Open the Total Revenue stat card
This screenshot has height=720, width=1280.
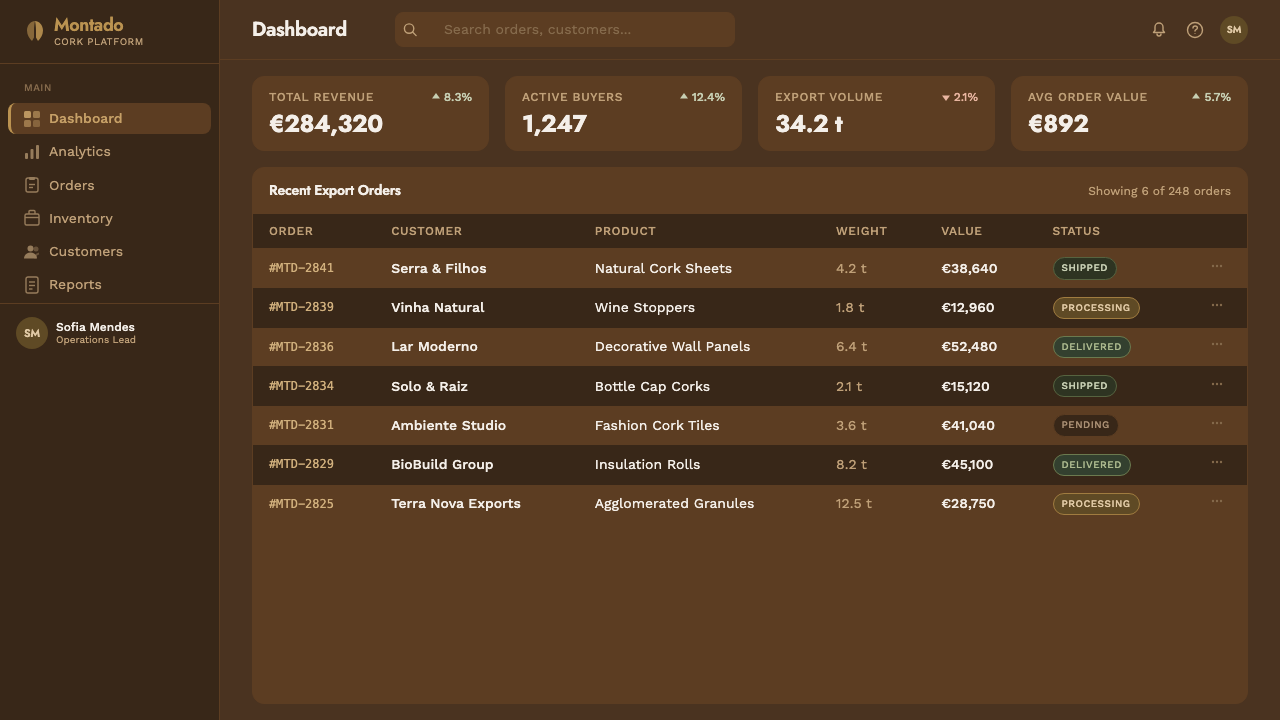click(x=370, y=113)
